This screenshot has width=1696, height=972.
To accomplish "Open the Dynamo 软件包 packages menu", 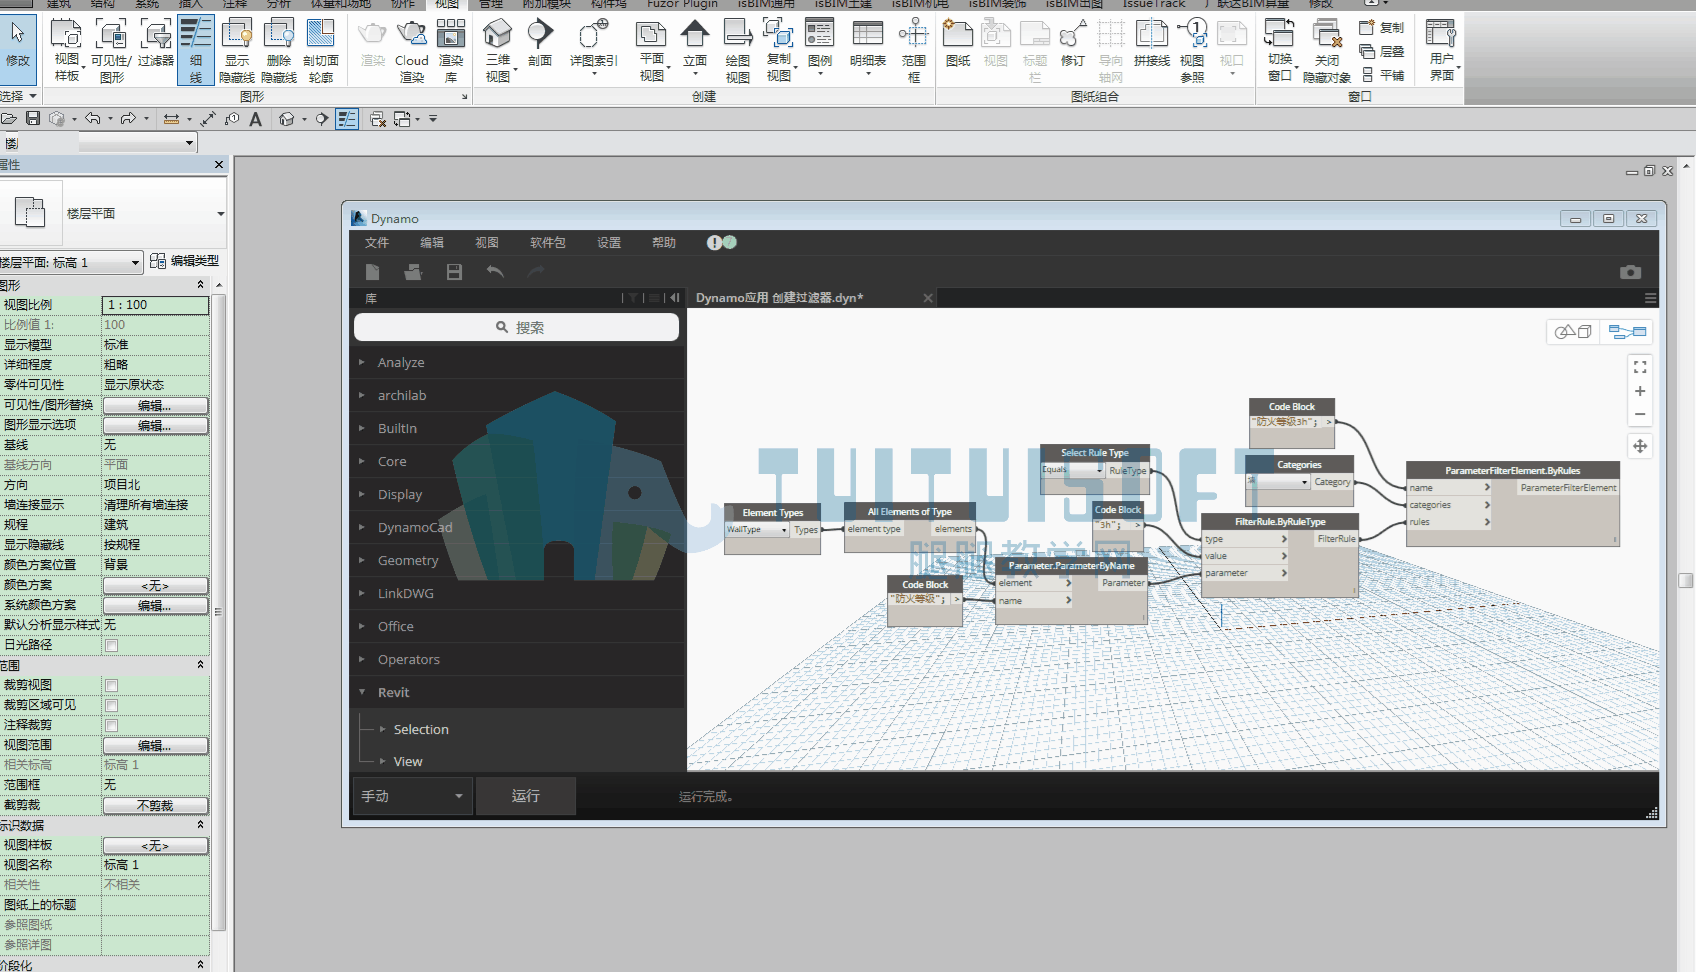I will point(548,243).
